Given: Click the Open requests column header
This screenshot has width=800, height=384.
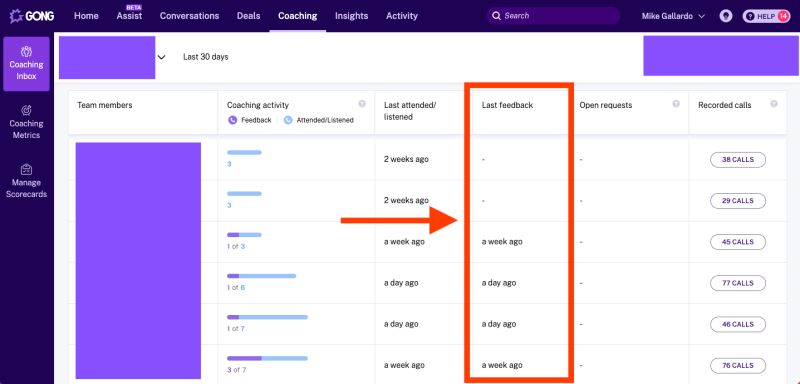Looking at the screenshot, I should pyautogui.click(x=606, y=105).
